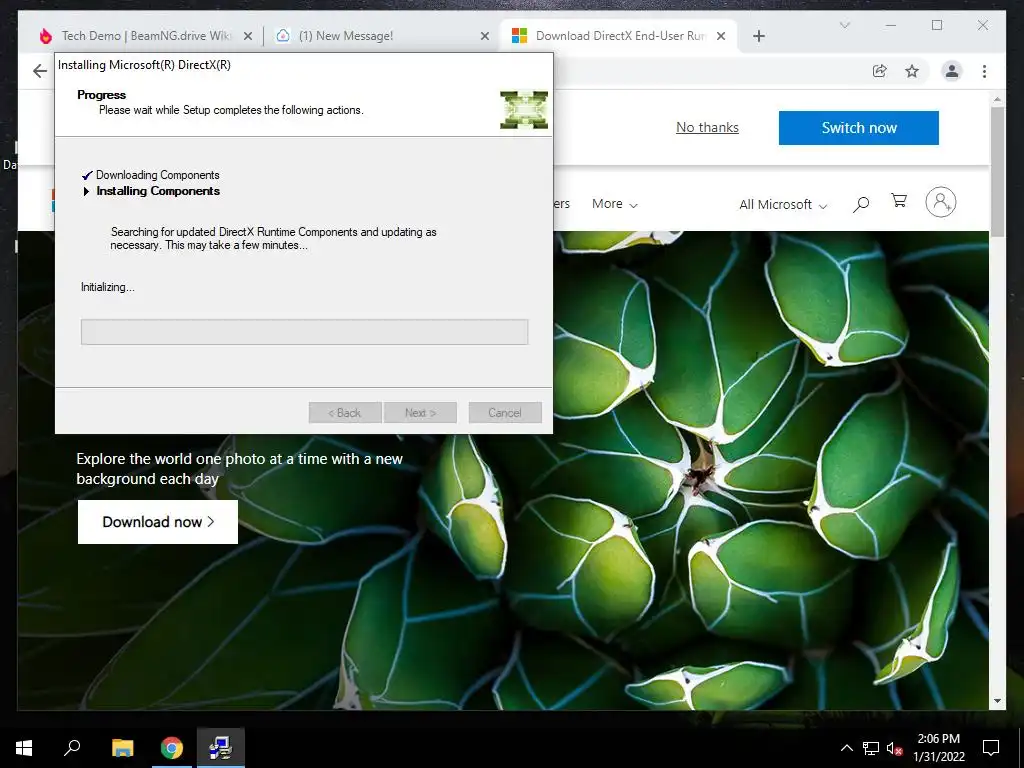The image size is (1024, 768).
Task: Minimize the Chrome window
Action: [x=891, y=25]
